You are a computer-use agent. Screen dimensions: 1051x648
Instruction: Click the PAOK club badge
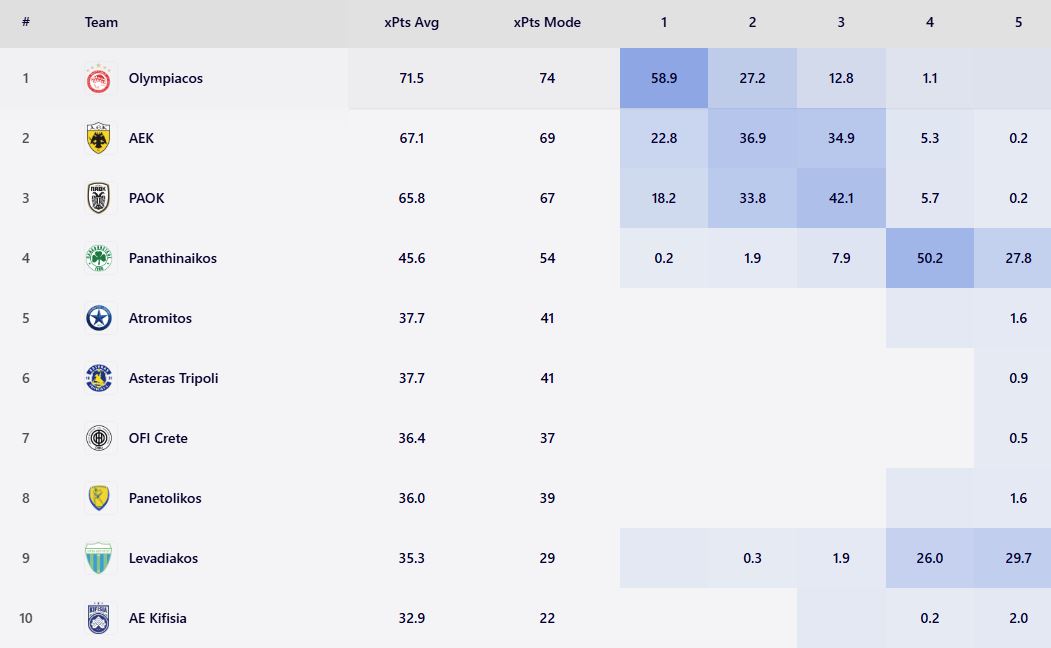98,198
